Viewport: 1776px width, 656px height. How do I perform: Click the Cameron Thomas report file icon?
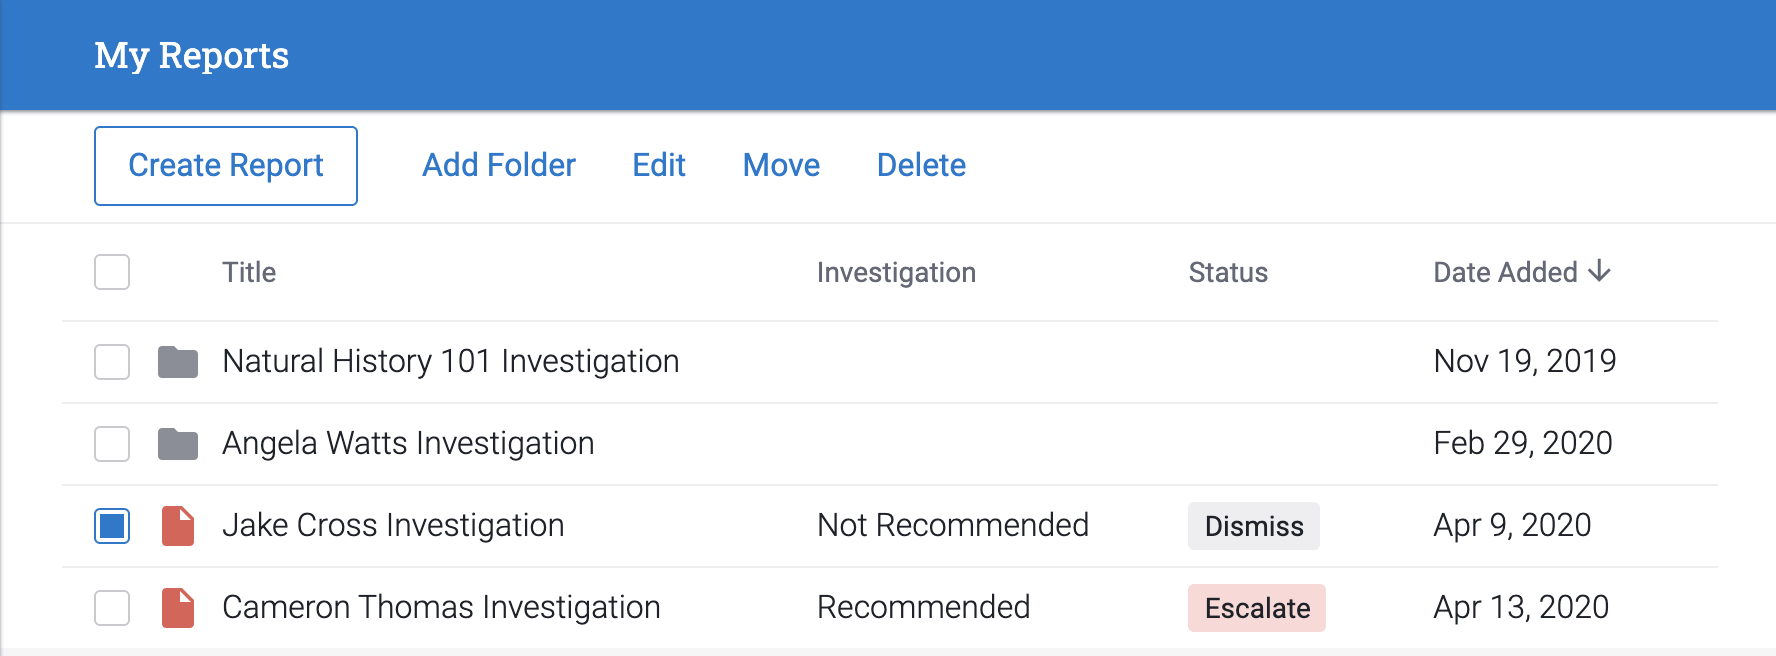178,608
